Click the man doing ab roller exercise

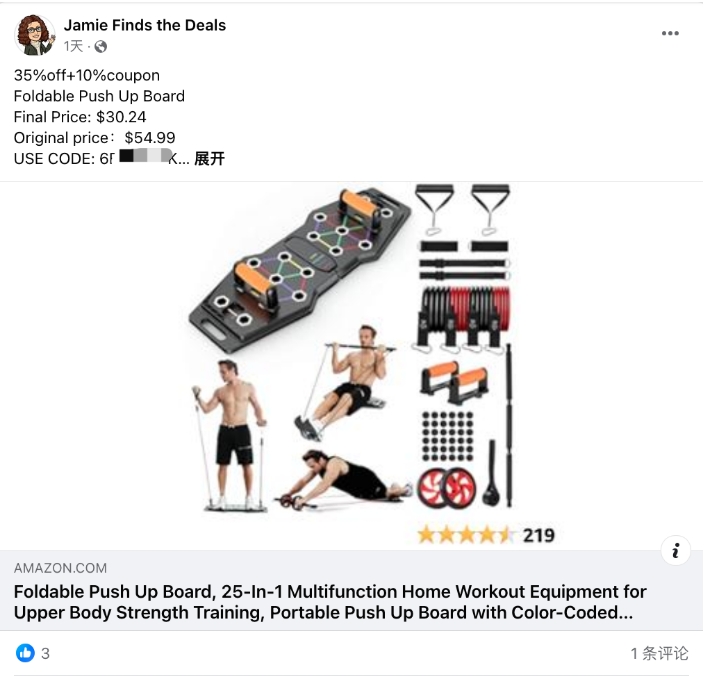[x=343, y=479]
